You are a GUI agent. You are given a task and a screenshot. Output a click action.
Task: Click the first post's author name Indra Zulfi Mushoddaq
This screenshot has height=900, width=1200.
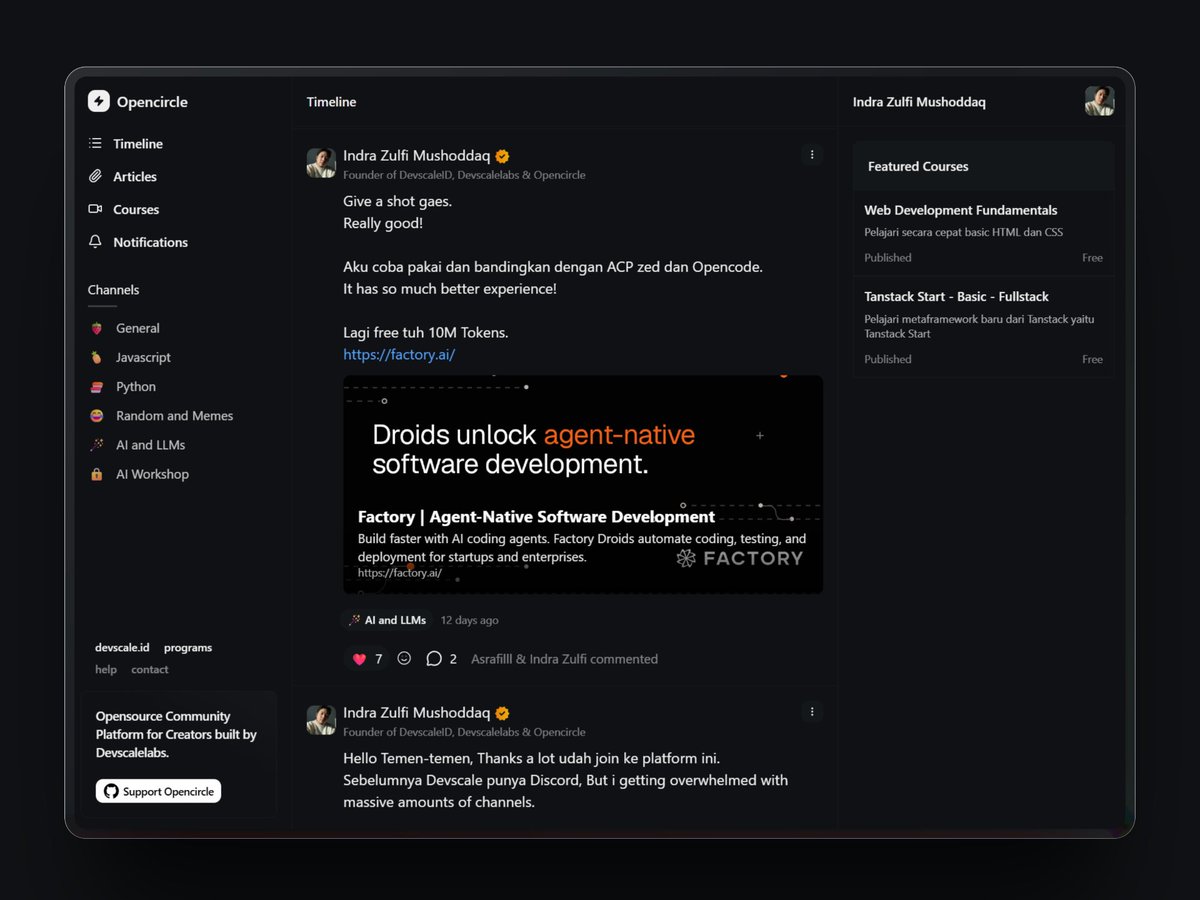pyautogui.click(x=416, y=156)
